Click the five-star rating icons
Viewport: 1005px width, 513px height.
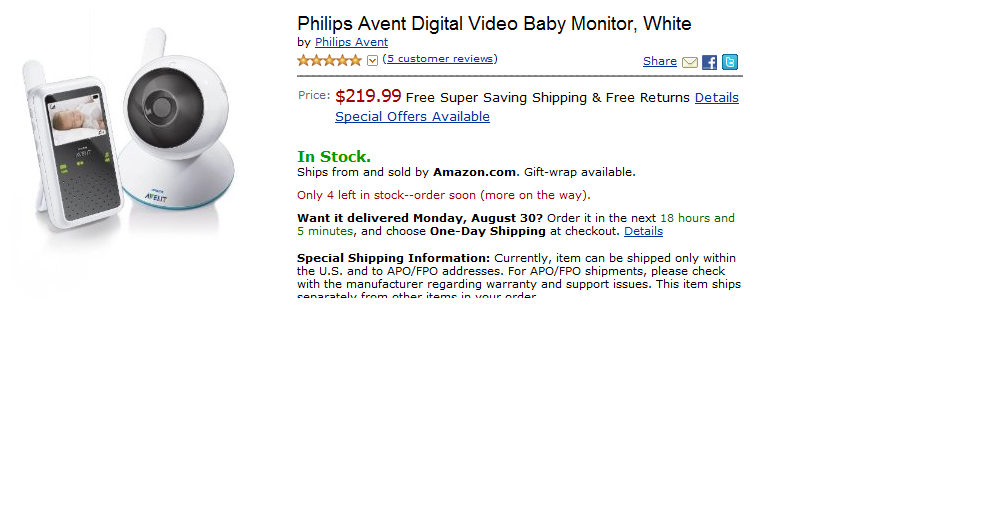(329, 60)
